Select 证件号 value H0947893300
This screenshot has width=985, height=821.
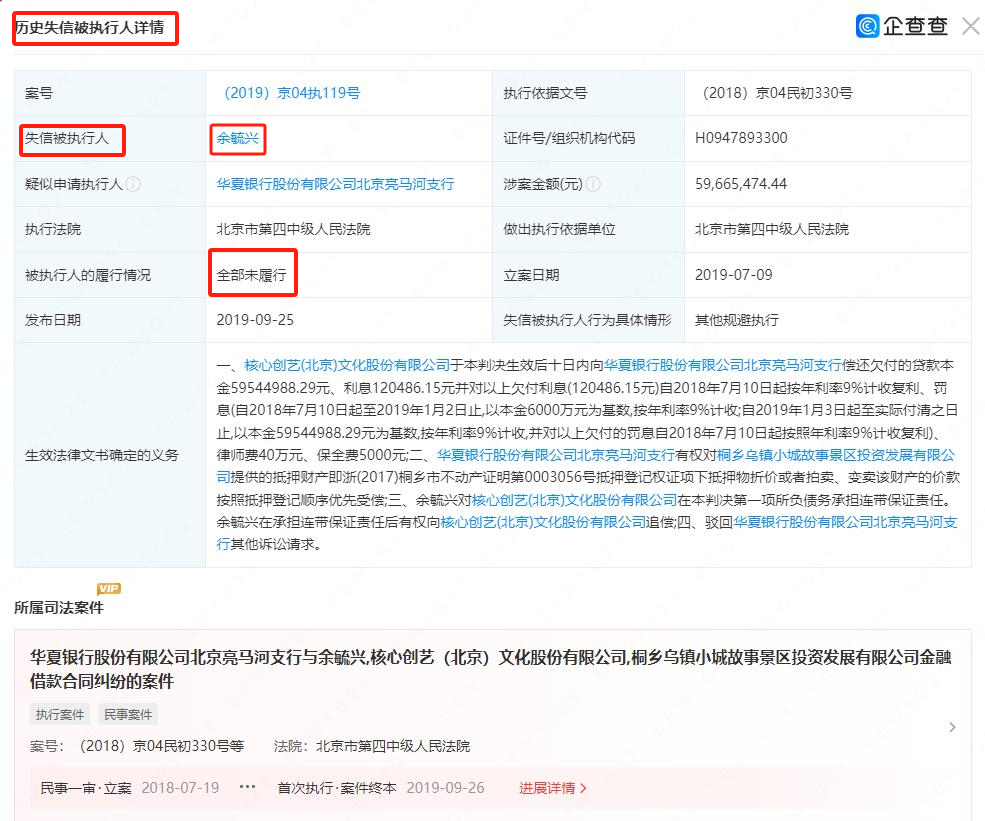pos(741,138)
